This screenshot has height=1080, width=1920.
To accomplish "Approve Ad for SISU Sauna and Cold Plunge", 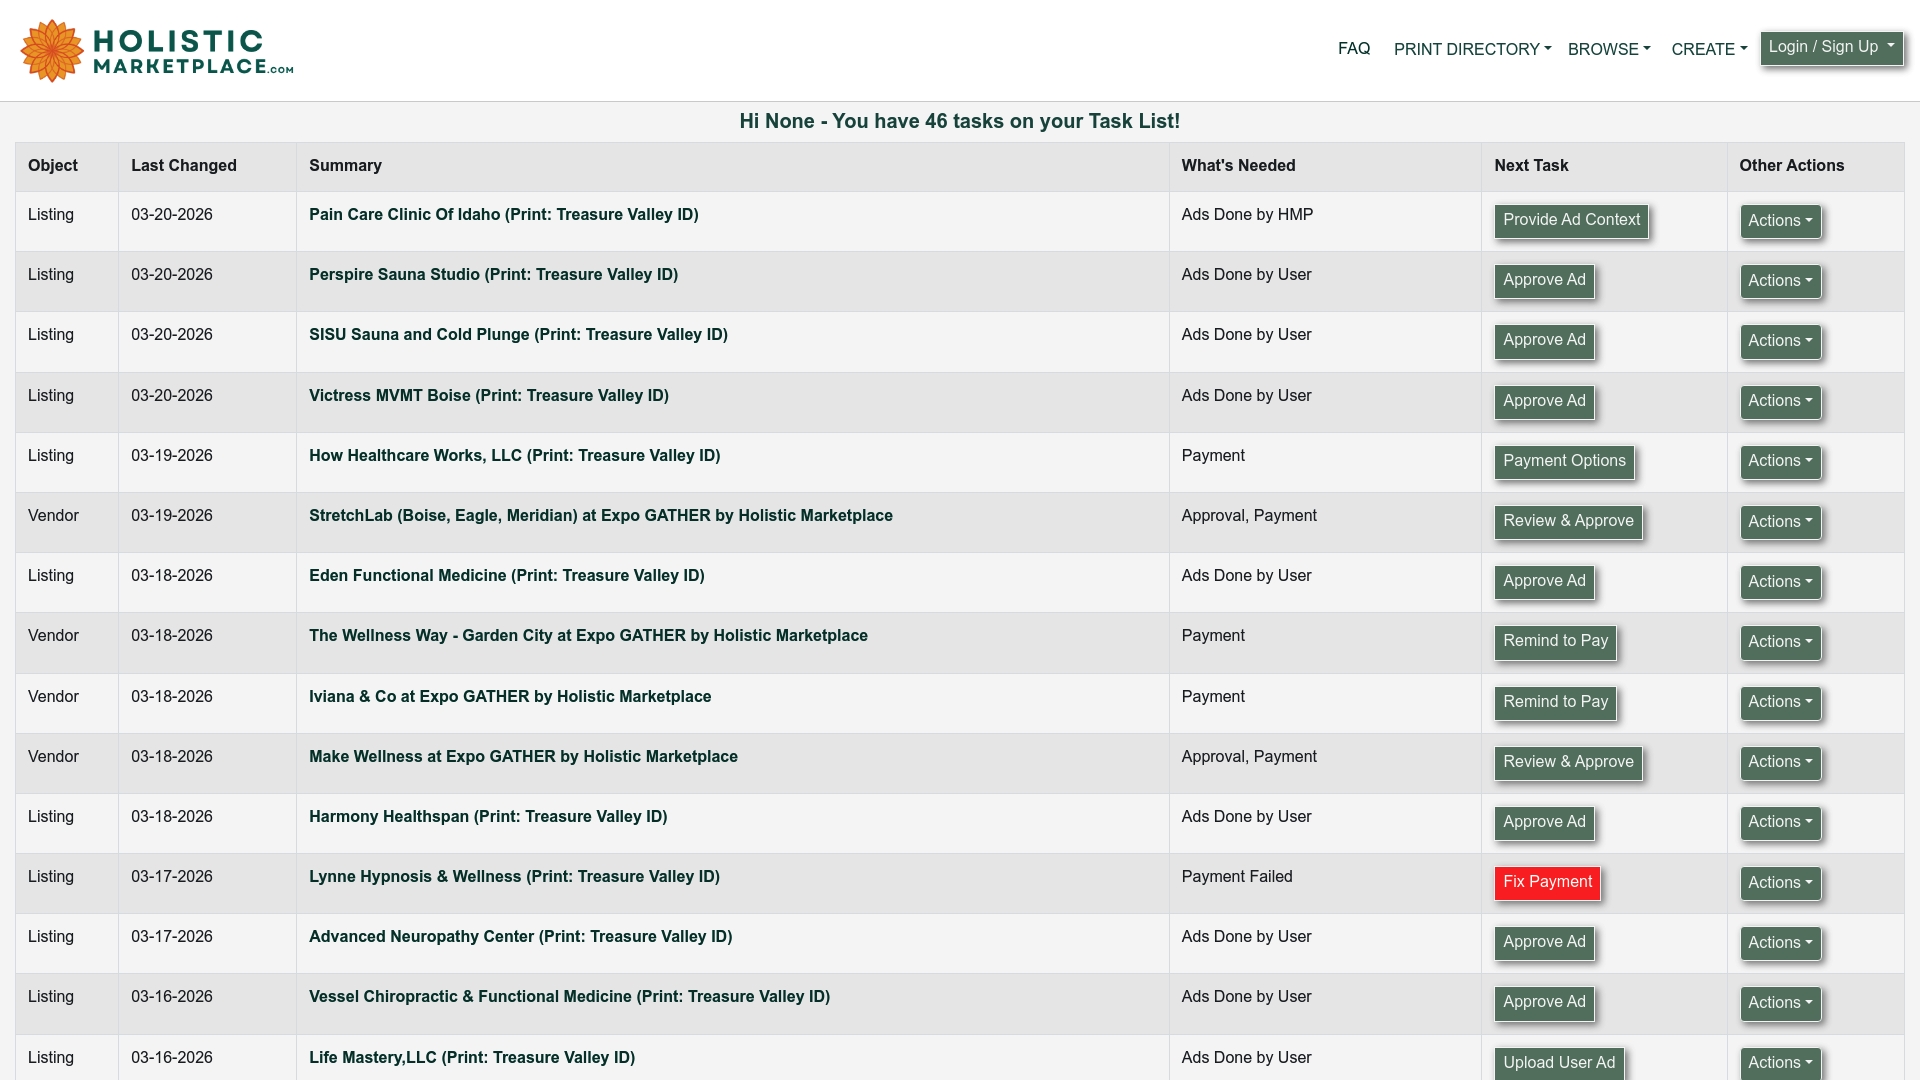I will click(1543, 341).
